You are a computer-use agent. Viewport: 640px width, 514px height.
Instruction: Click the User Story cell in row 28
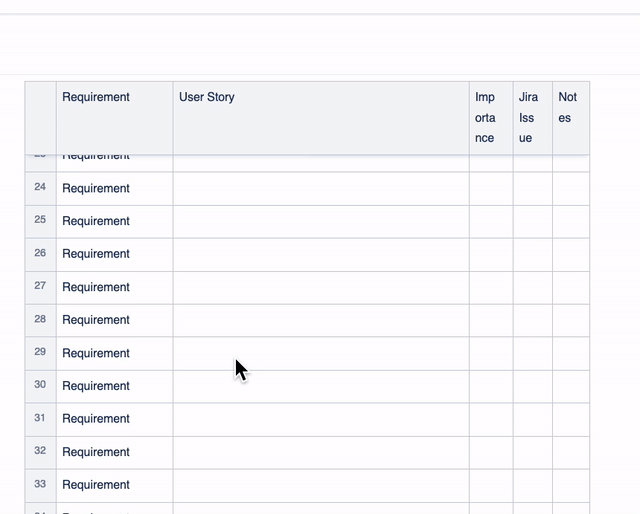[321, 321]
